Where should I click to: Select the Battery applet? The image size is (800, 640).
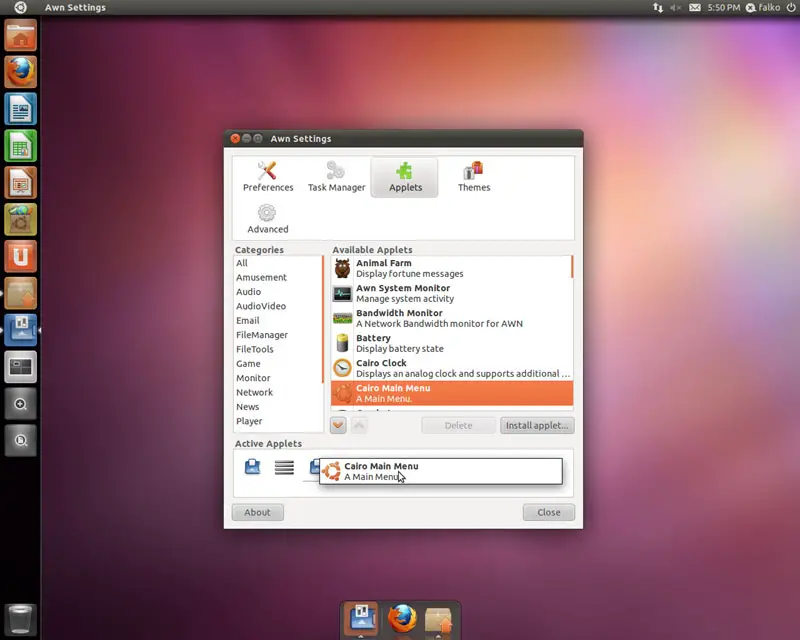[451, 343]
